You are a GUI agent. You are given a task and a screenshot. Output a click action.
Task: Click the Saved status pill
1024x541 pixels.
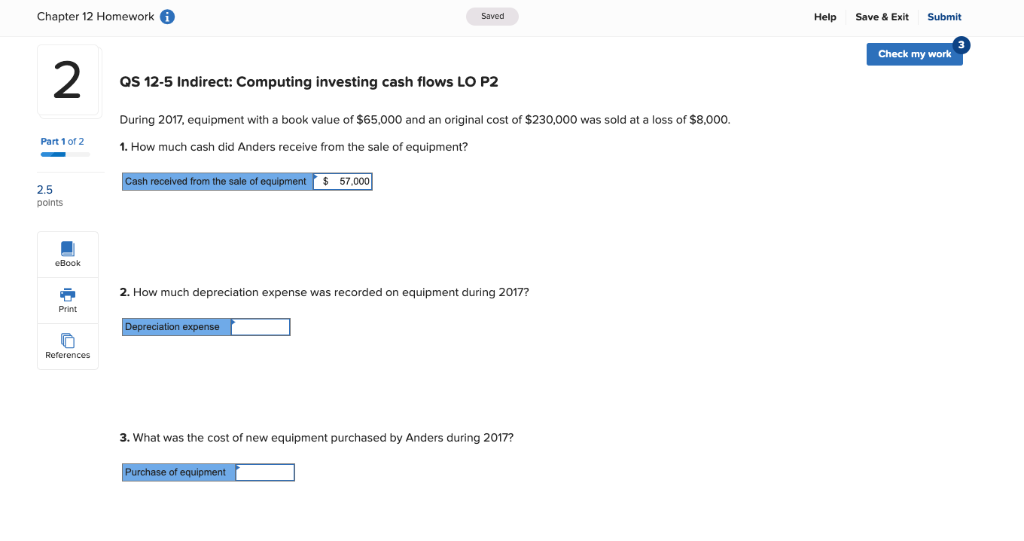pyautogui.click(x=492, y=16)
